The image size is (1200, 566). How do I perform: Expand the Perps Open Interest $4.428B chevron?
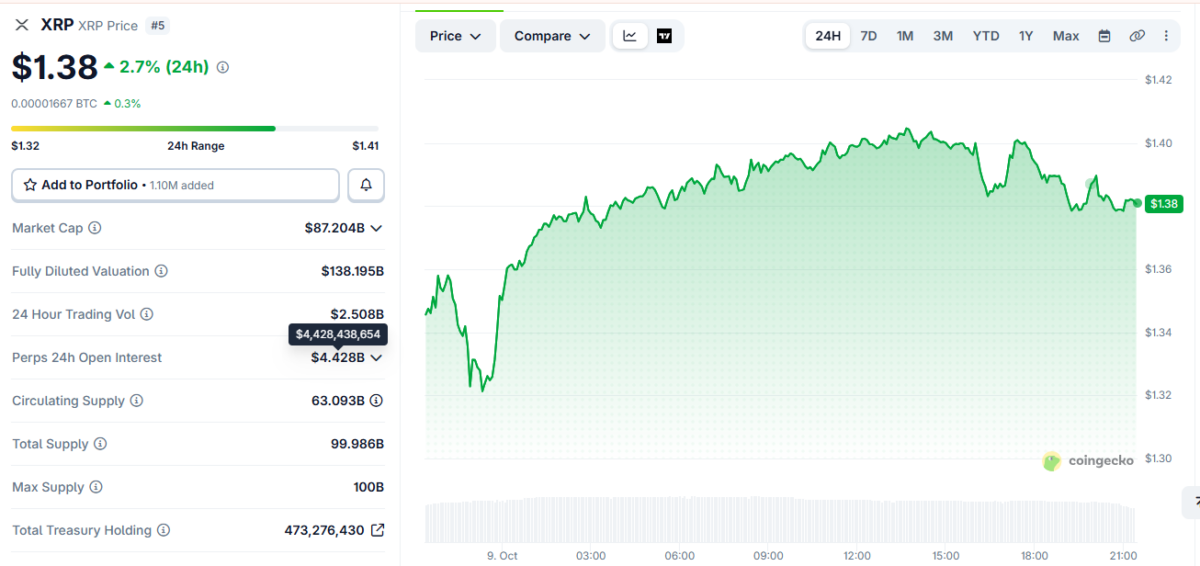tap(376, 357)
